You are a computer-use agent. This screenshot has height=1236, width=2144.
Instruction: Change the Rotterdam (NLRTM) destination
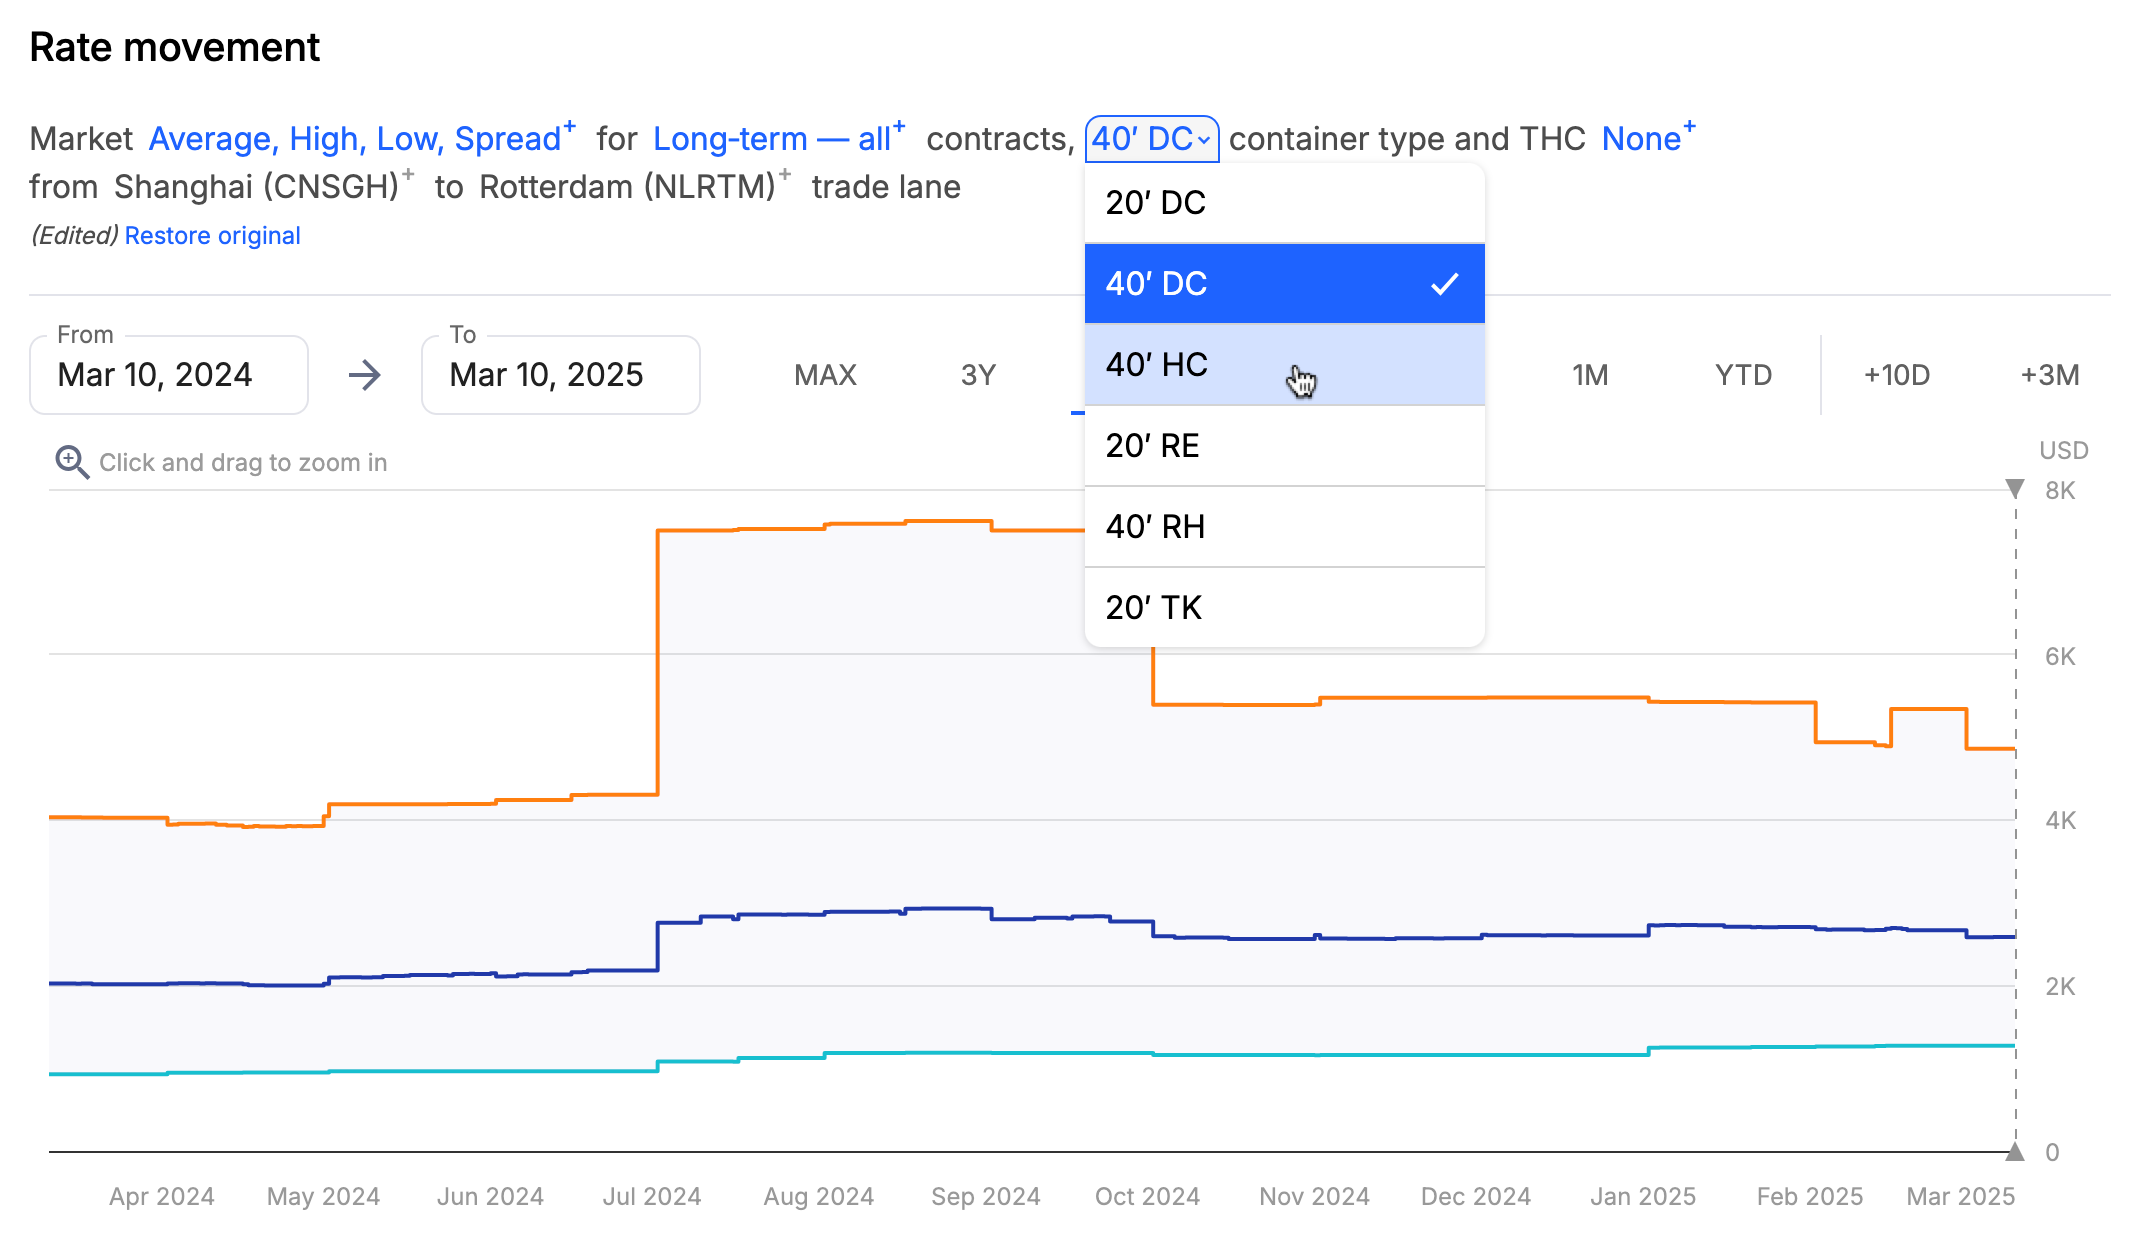(635, 186)
